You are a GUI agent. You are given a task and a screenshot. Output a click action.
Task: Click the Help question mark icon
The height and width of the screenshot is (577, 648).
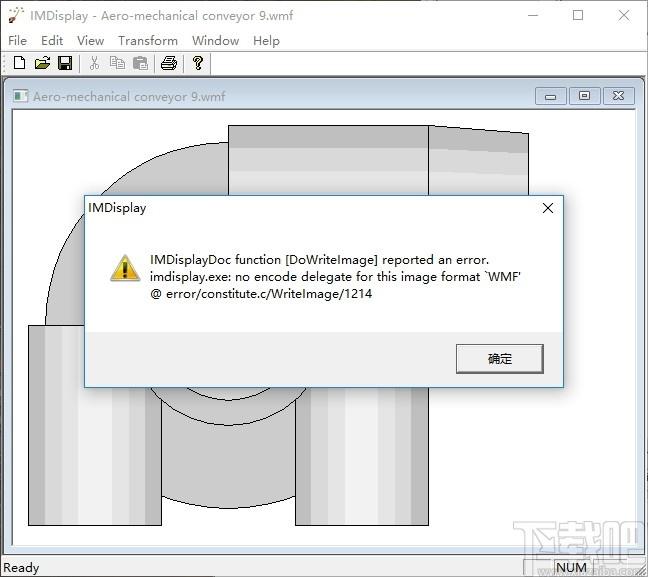pos(198,63)
